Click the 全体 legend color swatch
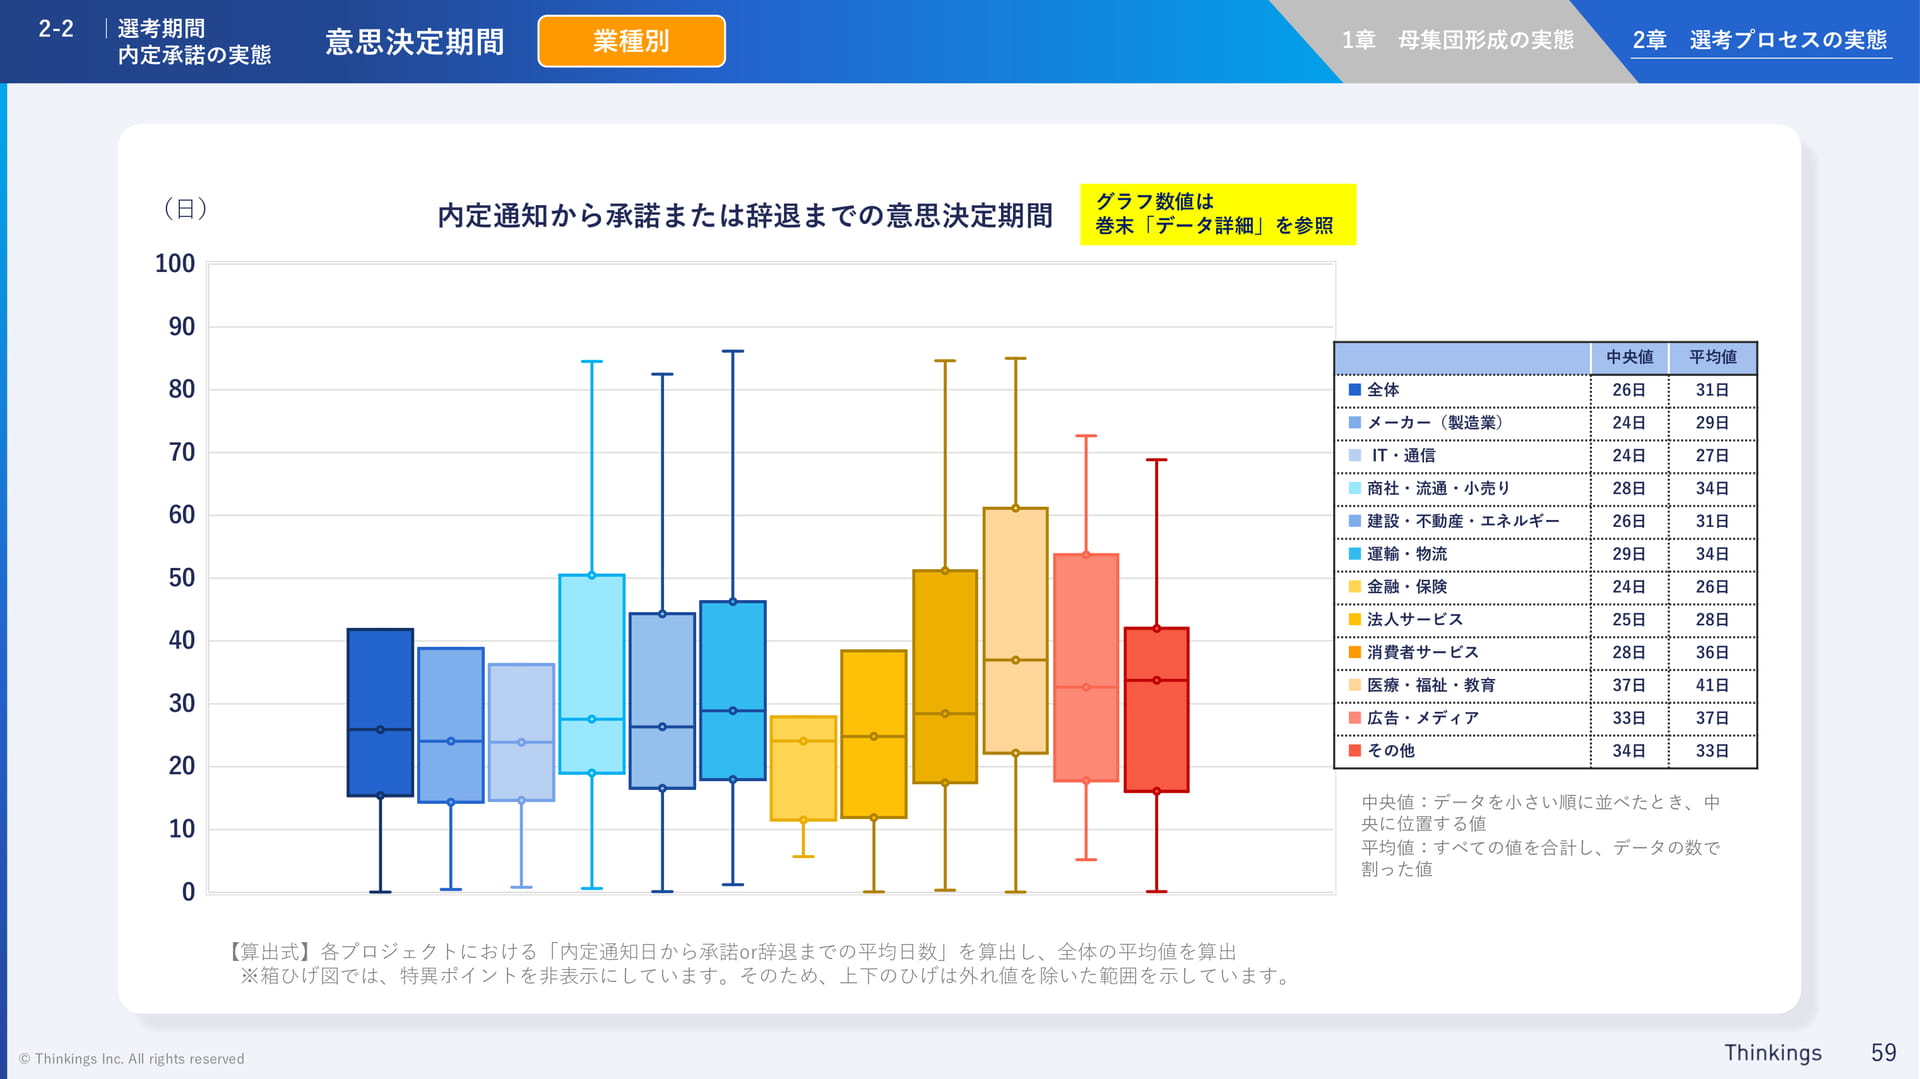 (1354, 390)
